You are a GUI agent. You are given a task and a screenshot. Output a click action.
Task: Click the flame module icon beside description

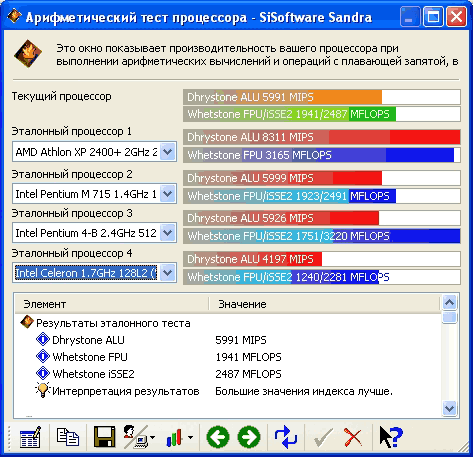28,53
